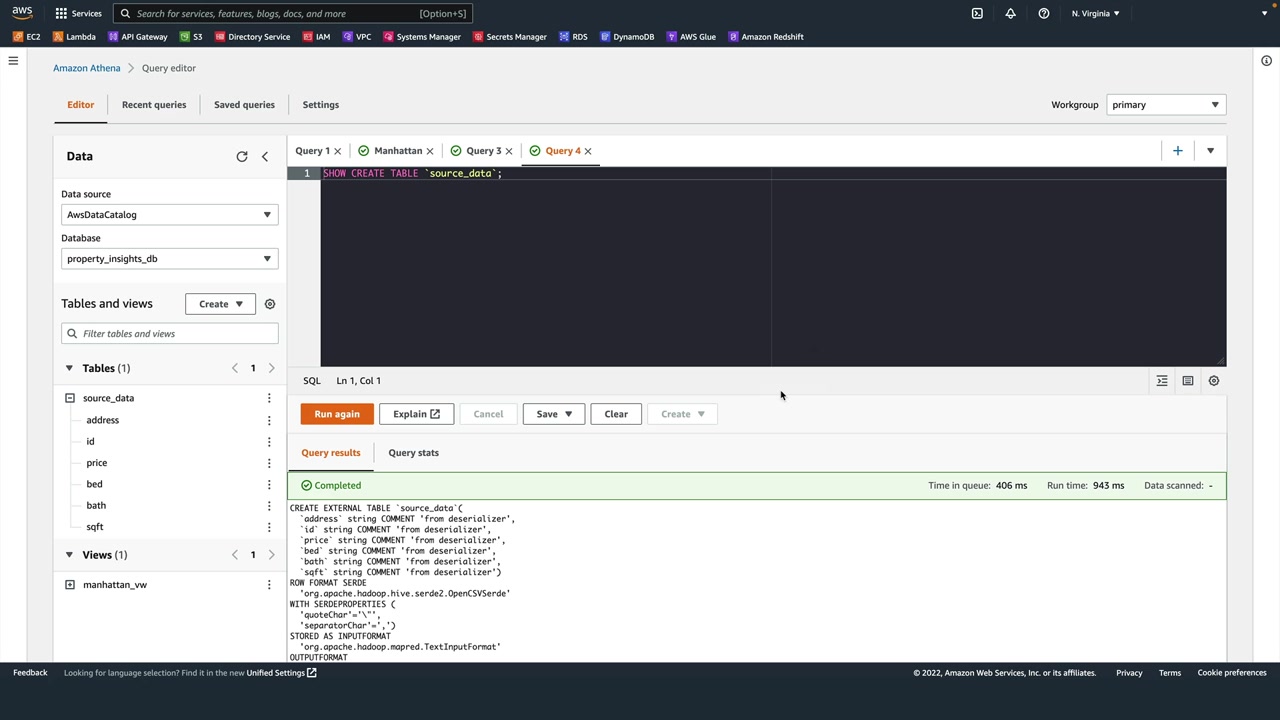
Task: Open the left navigation hamburger menu
Action: pos(13,61)
